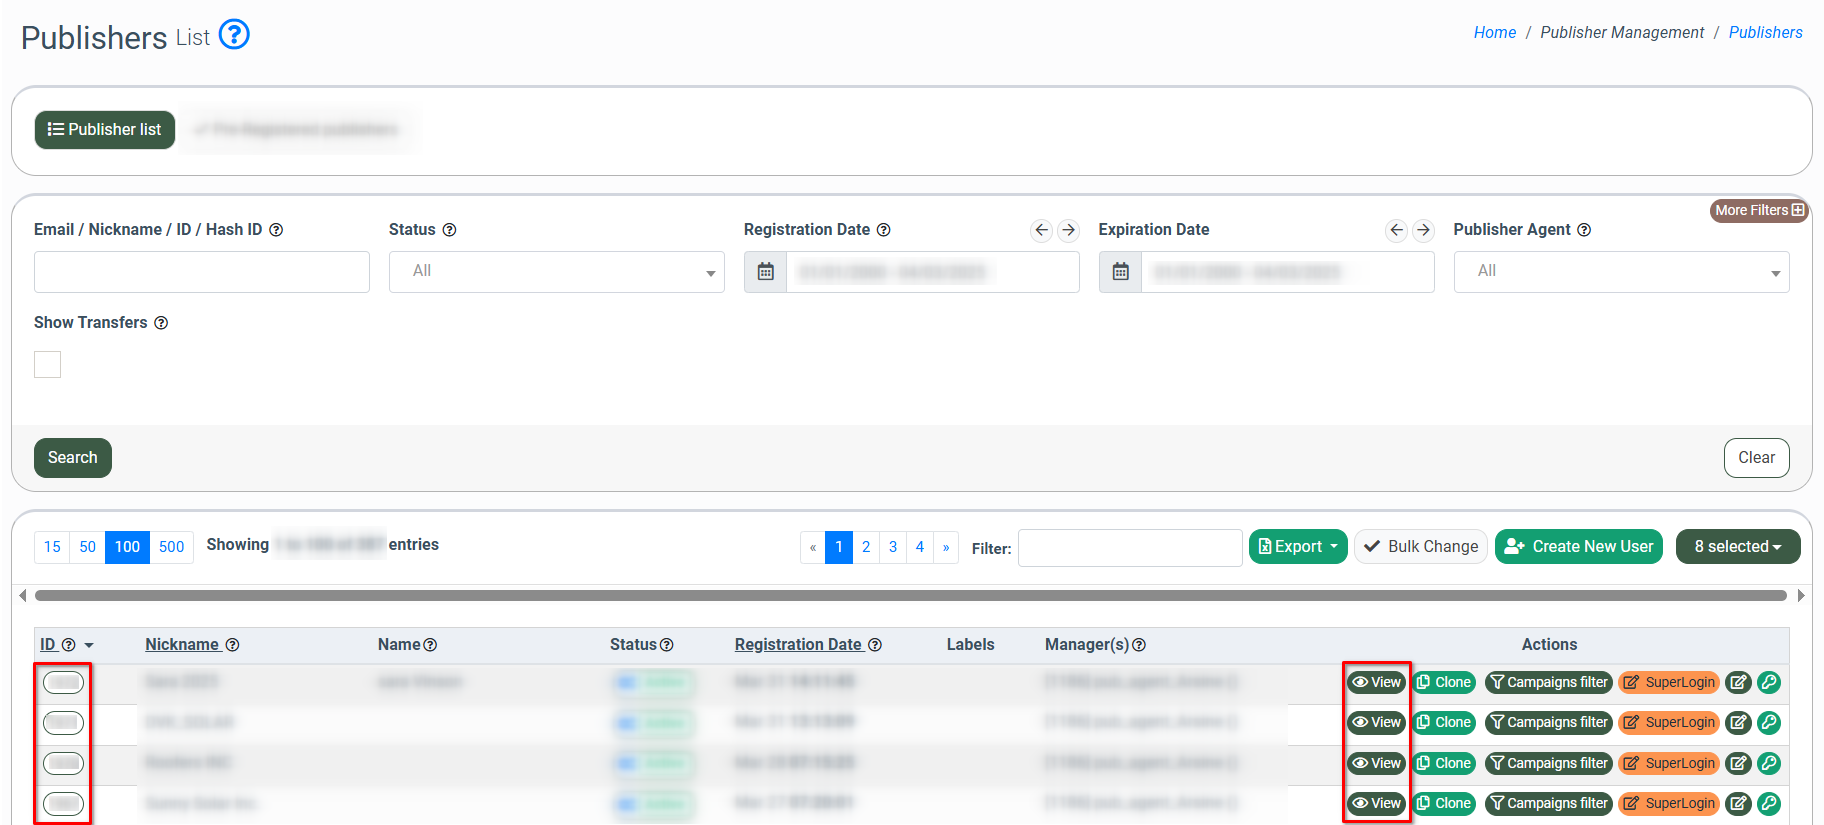Screen dimensions: 1824x825
Task: Click the green key icon in last row
Action: (1768, 803)
